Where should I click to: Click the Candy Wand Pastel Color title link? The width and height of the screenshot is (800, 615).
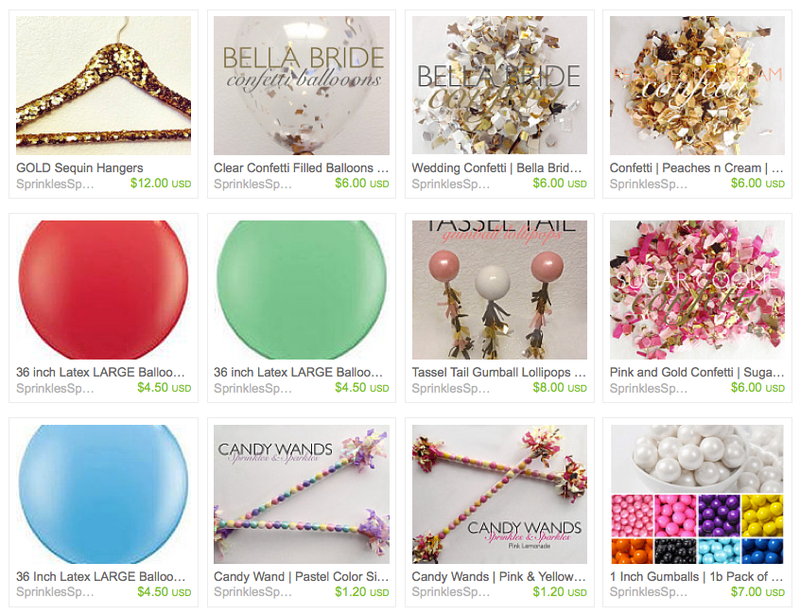click(x=301, y=577)
